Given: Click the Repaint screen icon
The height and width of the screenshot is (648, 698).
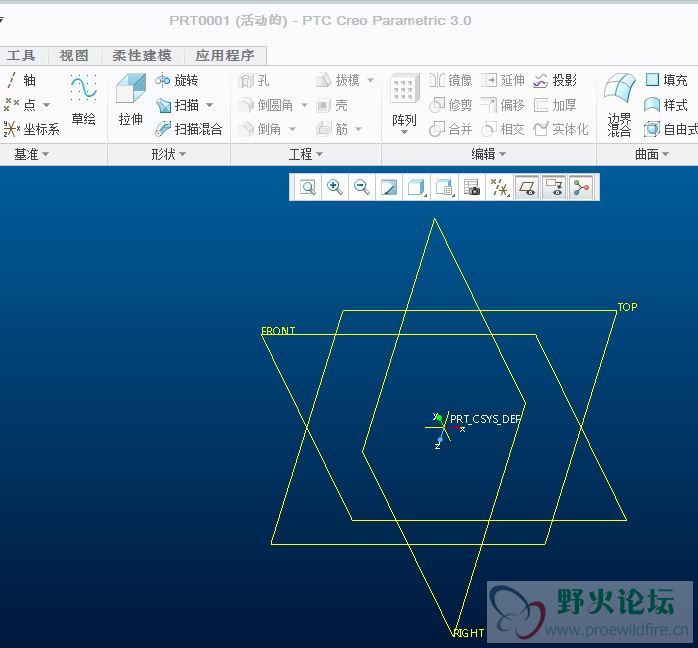Looking at the screenshot, I should point(389,187).
